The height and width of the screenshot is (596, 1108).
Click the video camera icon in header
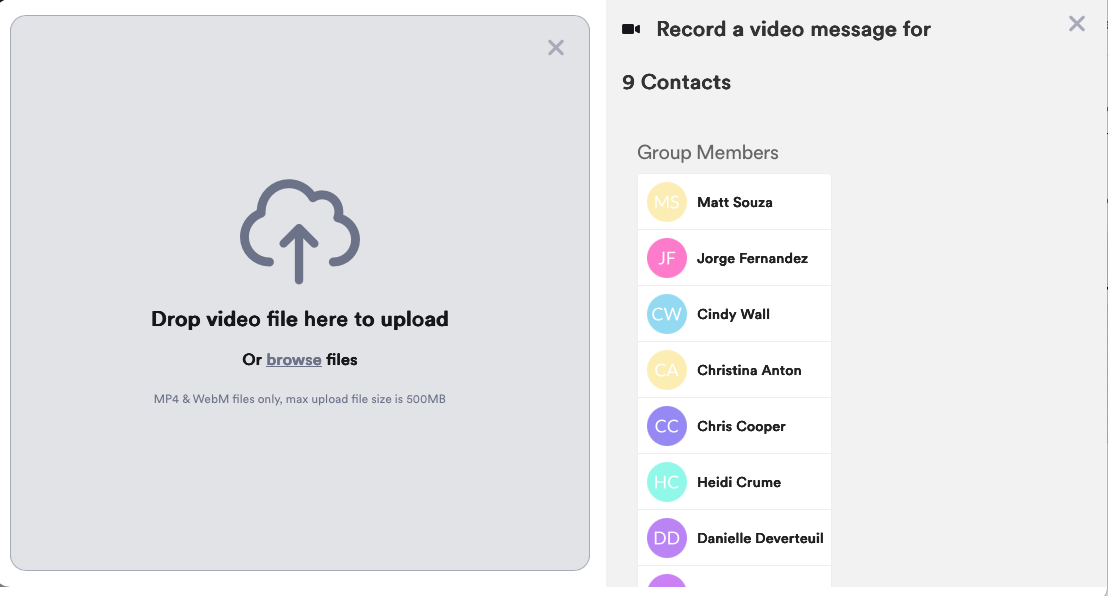(x=631, y=29)
